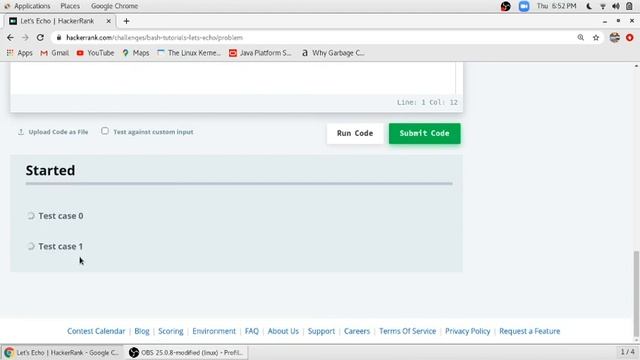This screenshot has height=360, width=640.
Task: Click the Line 1 Col 12 status text
Action: pyautogui.click(x=427, y=102)
